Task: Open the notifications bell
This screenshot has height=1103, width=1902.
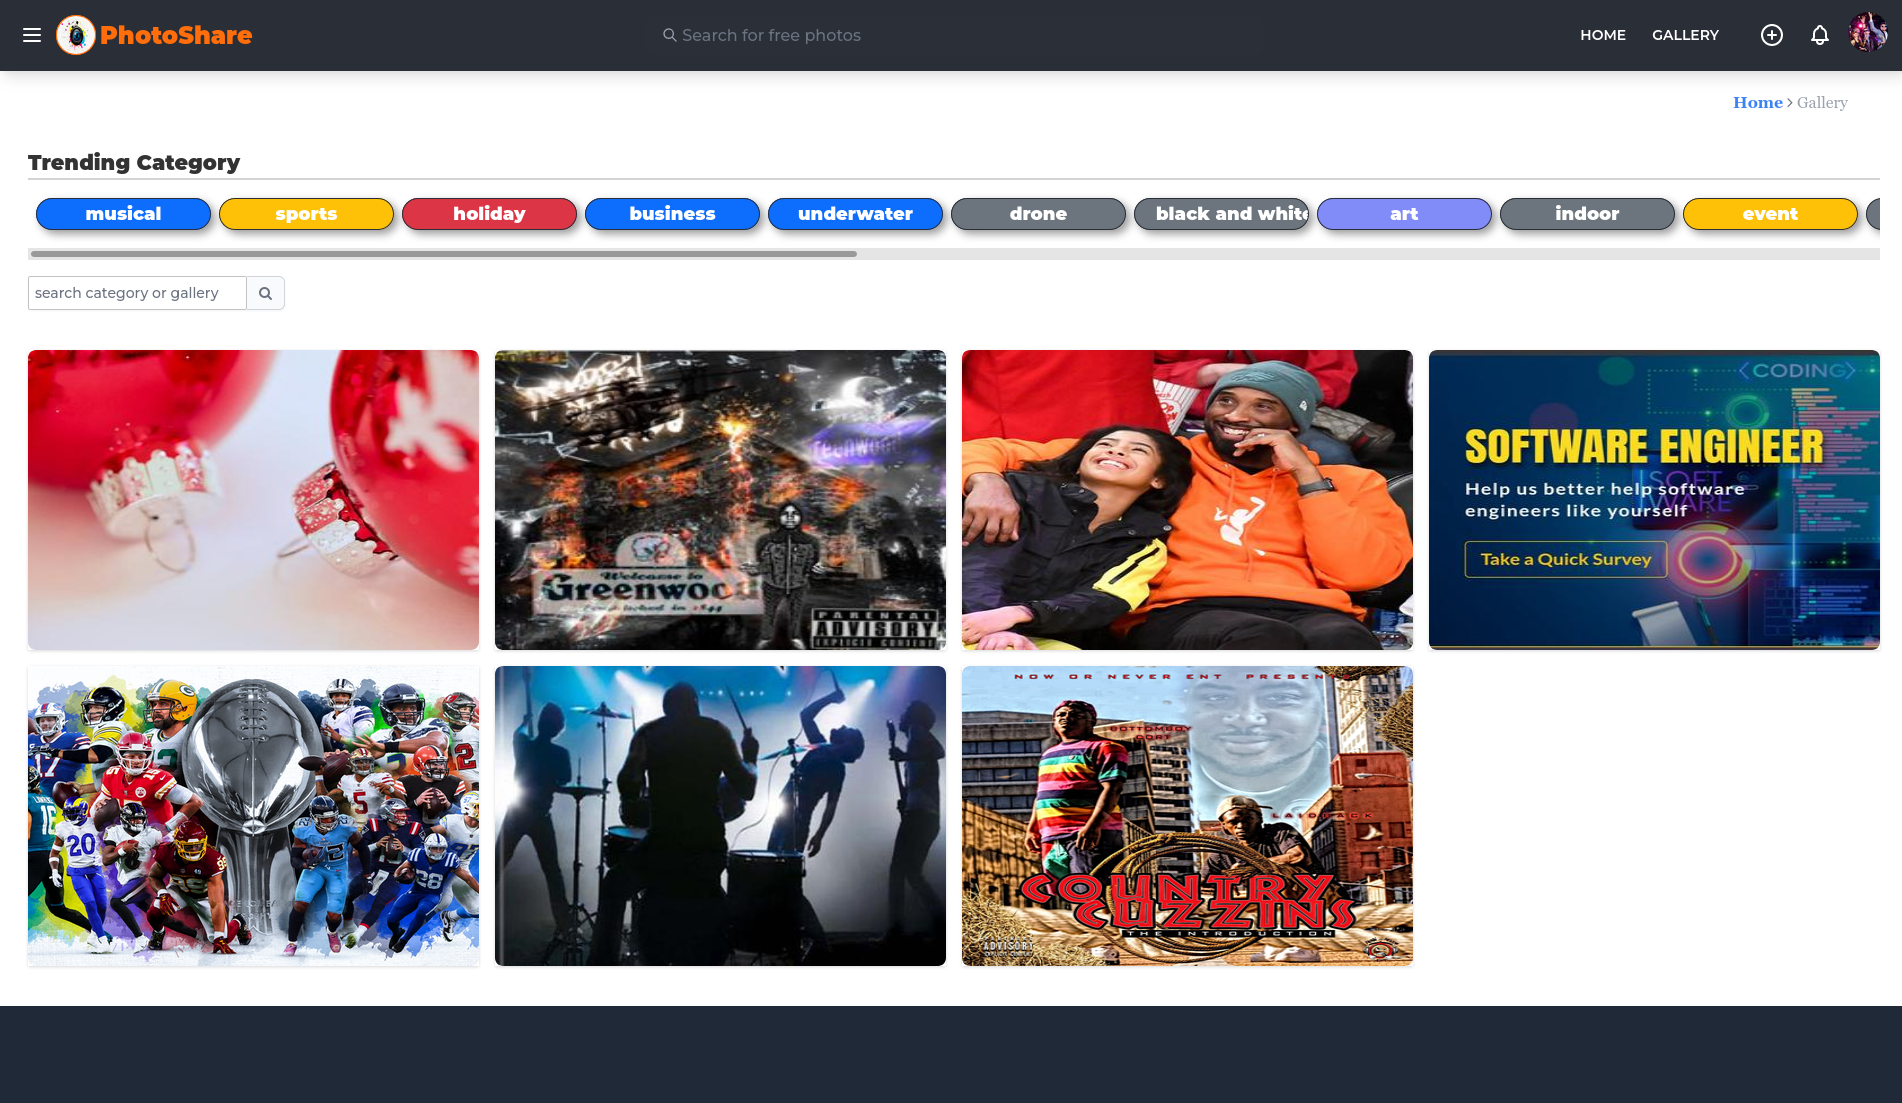Action: 1820,35
